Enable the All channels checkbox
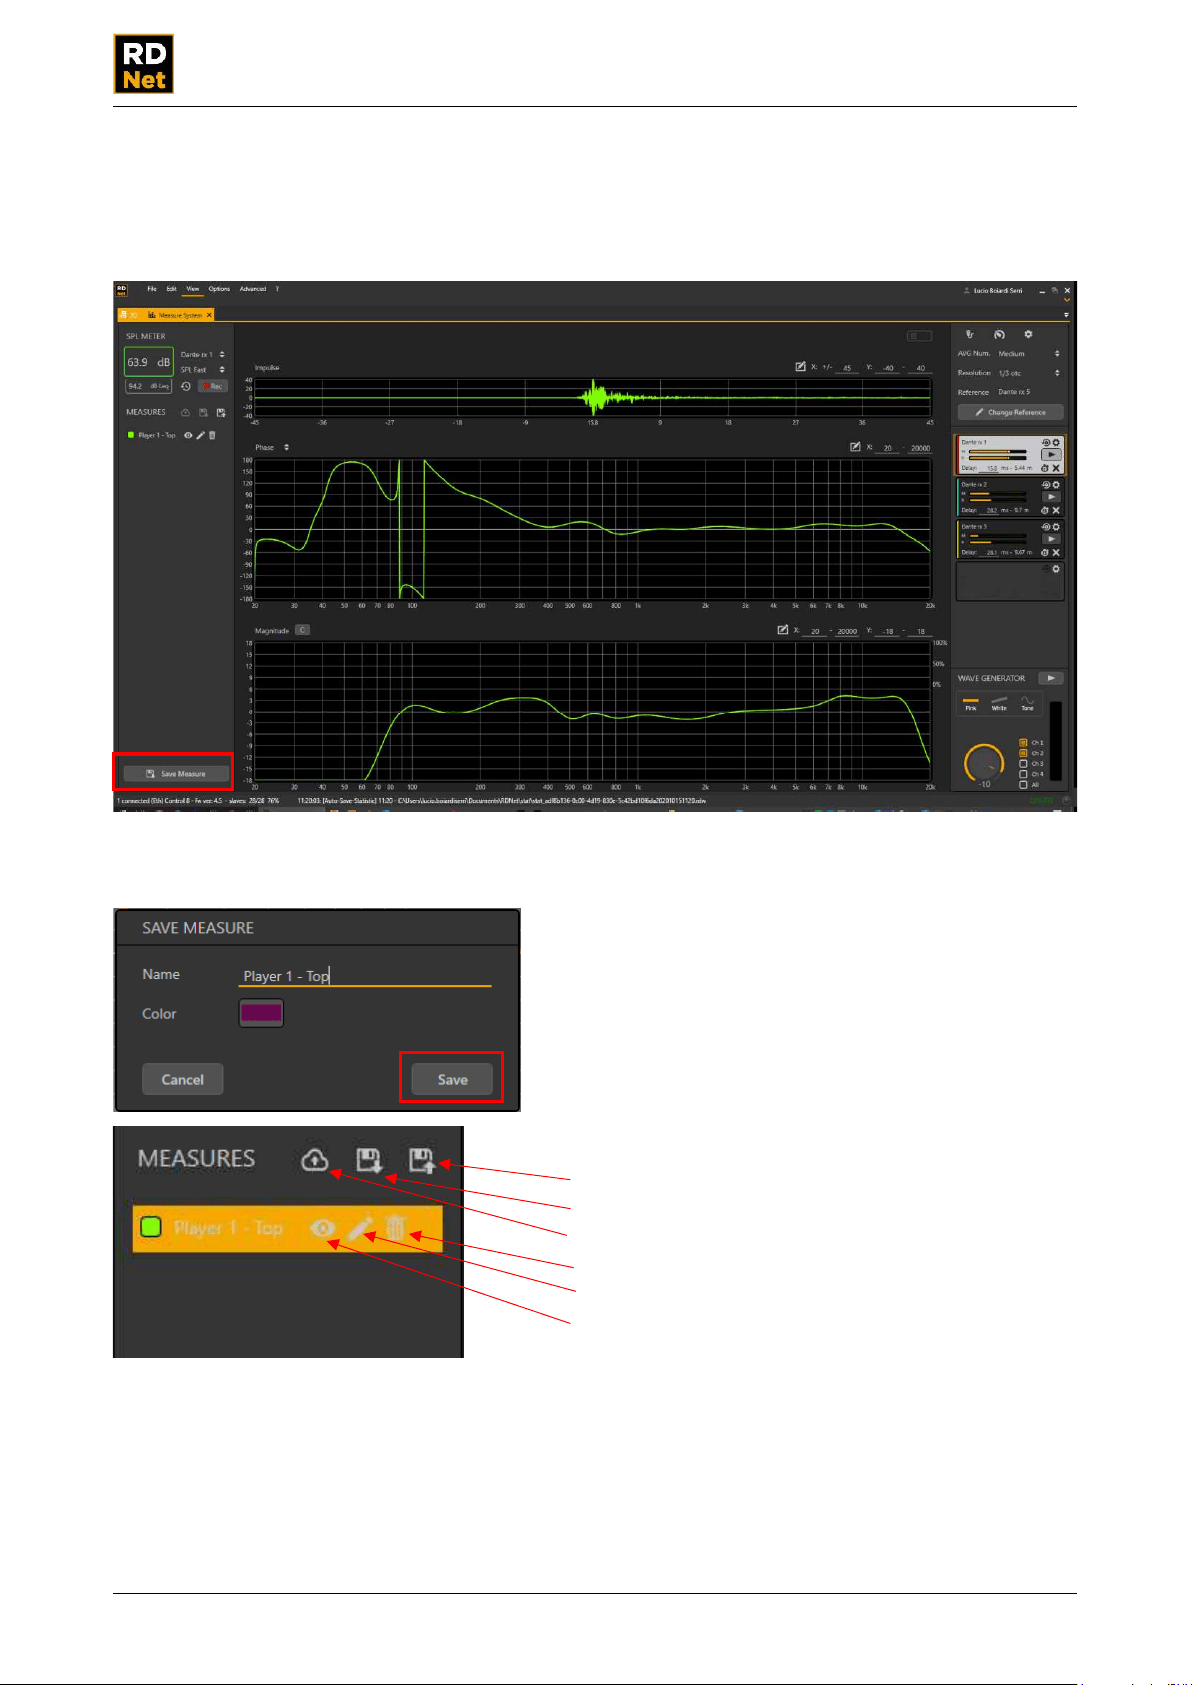The width and height of the screenshot is (1192, 1685). click(x=1023, y=785)
